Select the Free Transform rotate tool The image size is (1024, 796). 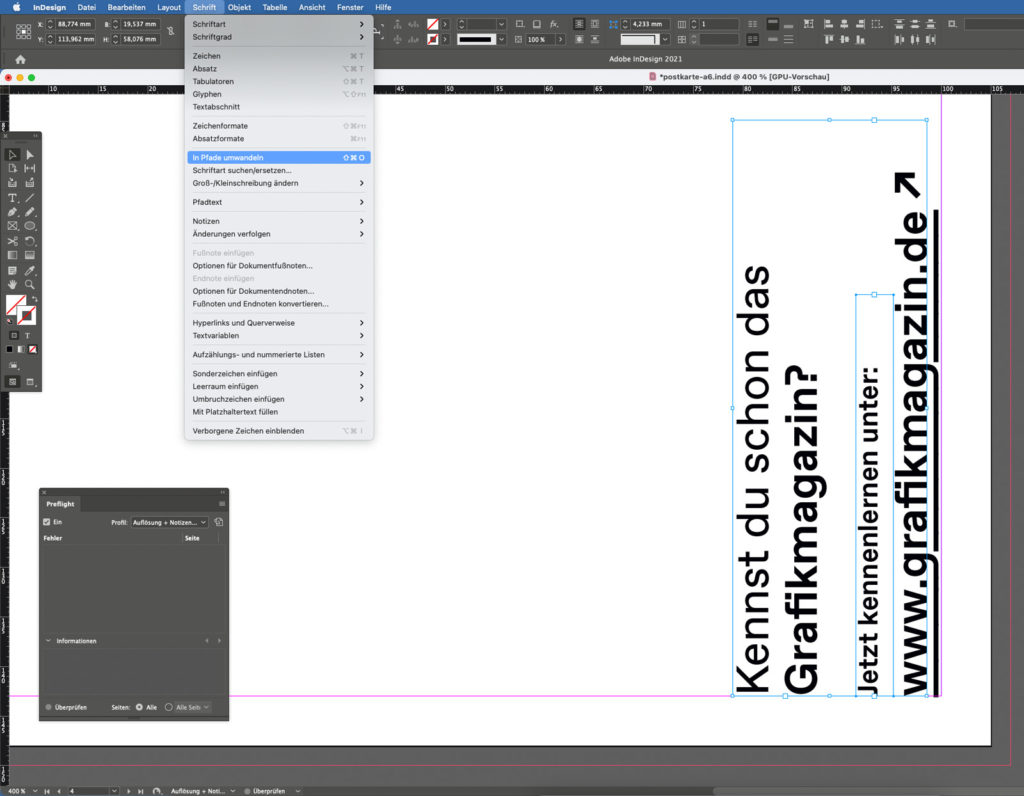coord(30,241)
